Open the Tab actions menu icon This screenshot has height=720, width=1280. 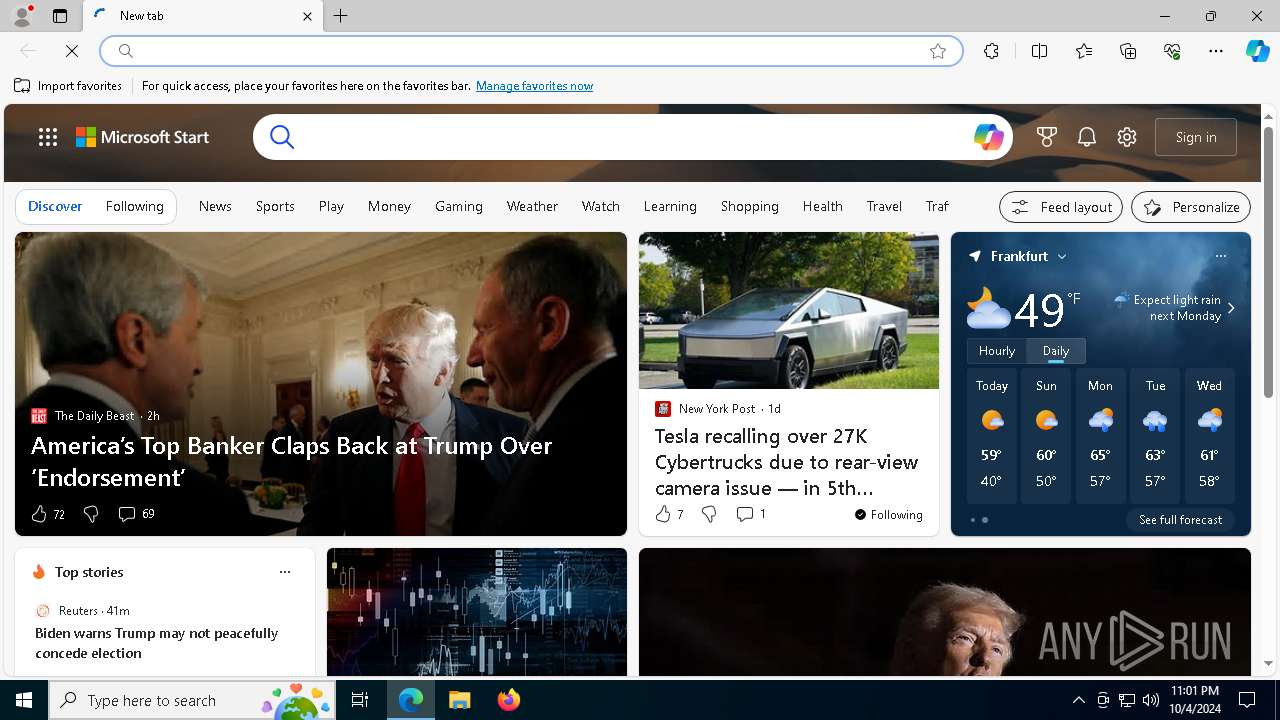click(x=60, y=16)
